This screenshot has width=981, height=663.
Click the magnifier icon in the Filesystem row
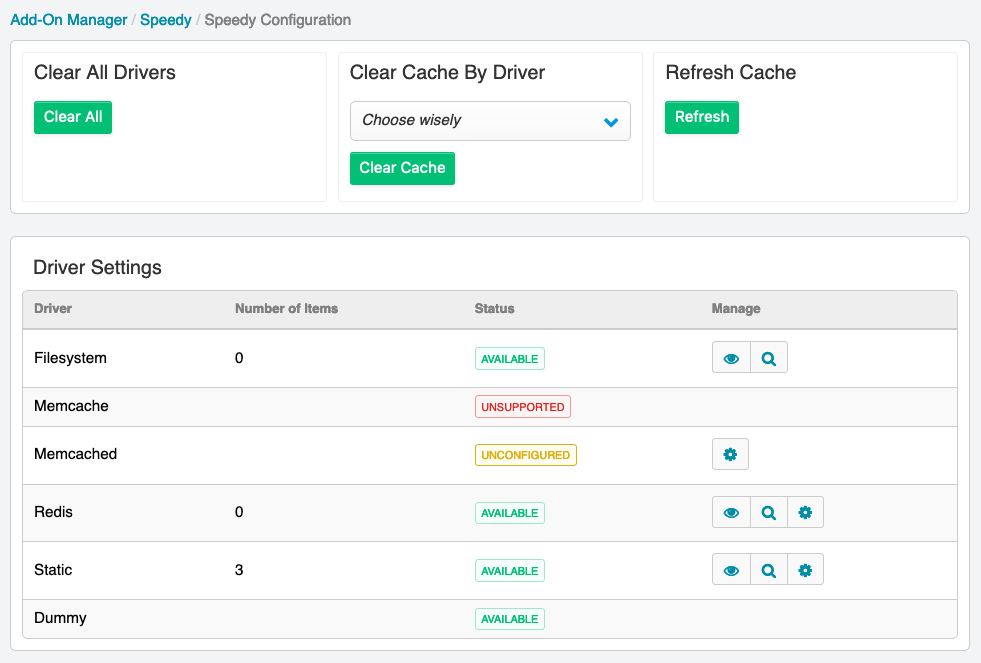[769, 358]
